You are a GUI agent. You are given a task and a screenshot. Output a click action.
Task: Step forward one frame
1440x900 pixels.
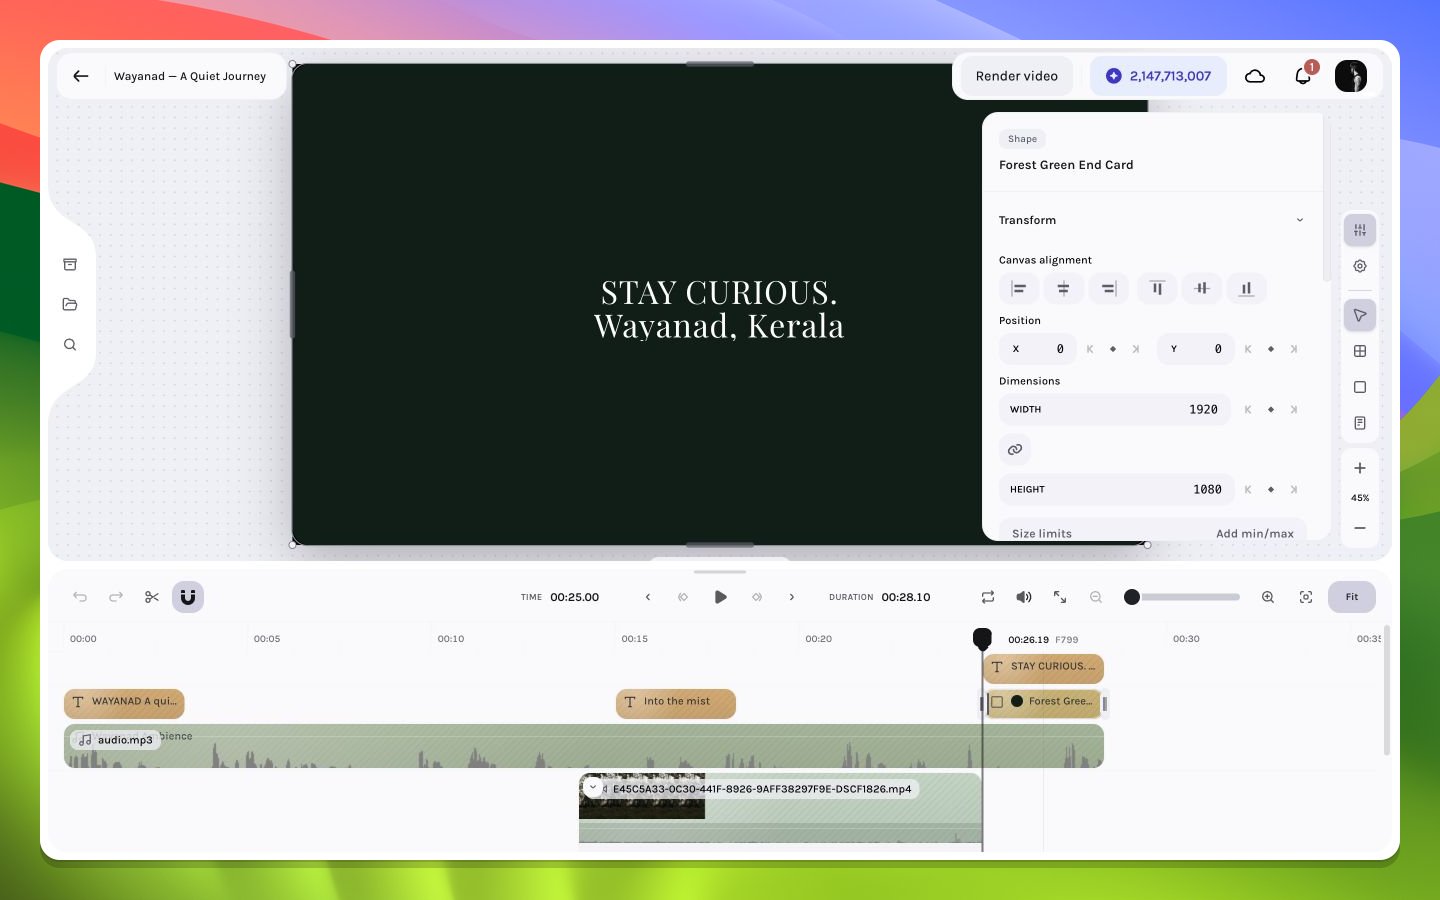click(x=792, y=597)
